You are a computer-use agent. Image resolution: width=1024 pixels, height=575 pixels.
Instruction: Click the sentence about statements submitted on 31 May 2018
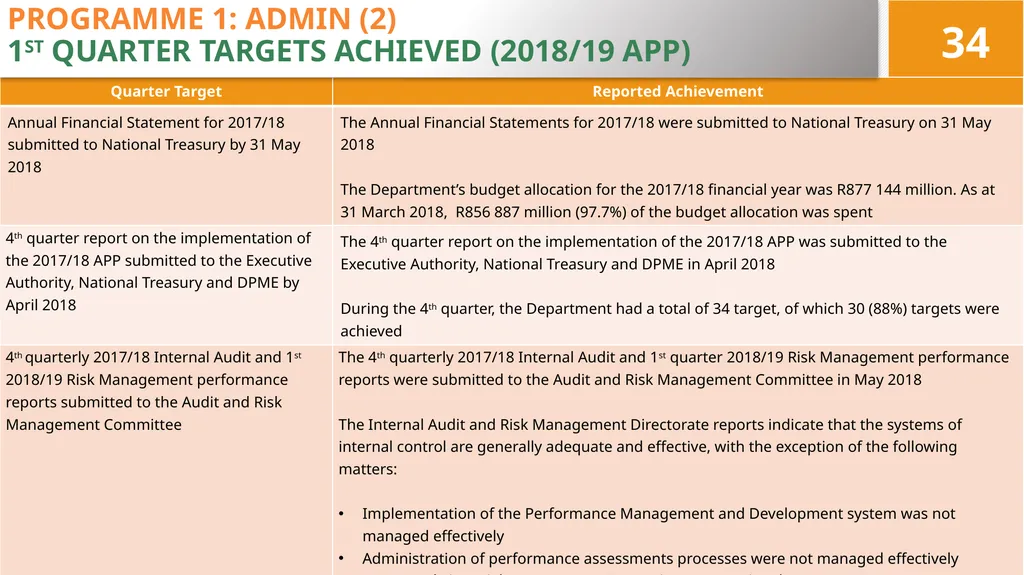coord(665,133)
